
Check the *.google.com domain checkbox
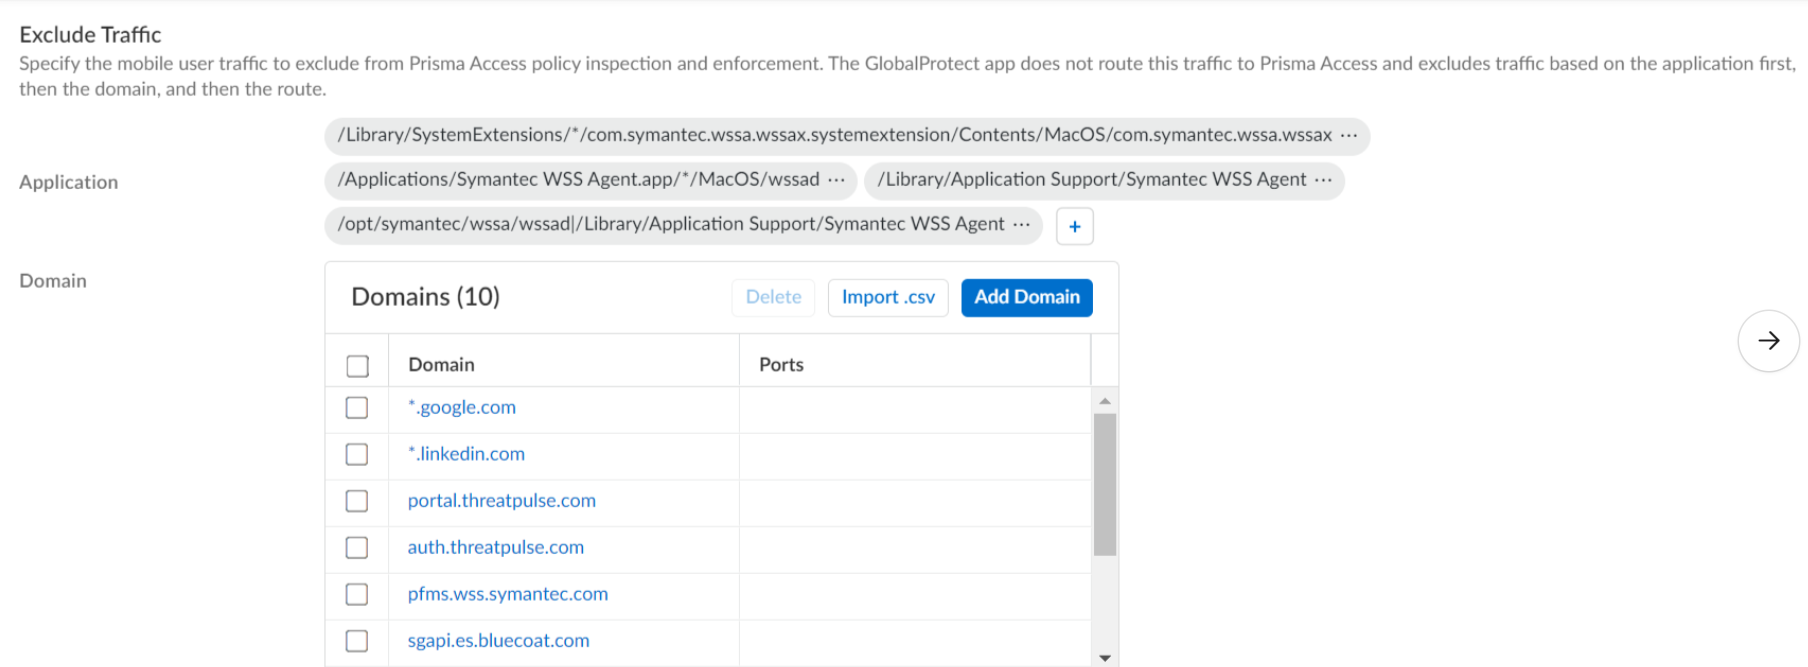point(357,408)
